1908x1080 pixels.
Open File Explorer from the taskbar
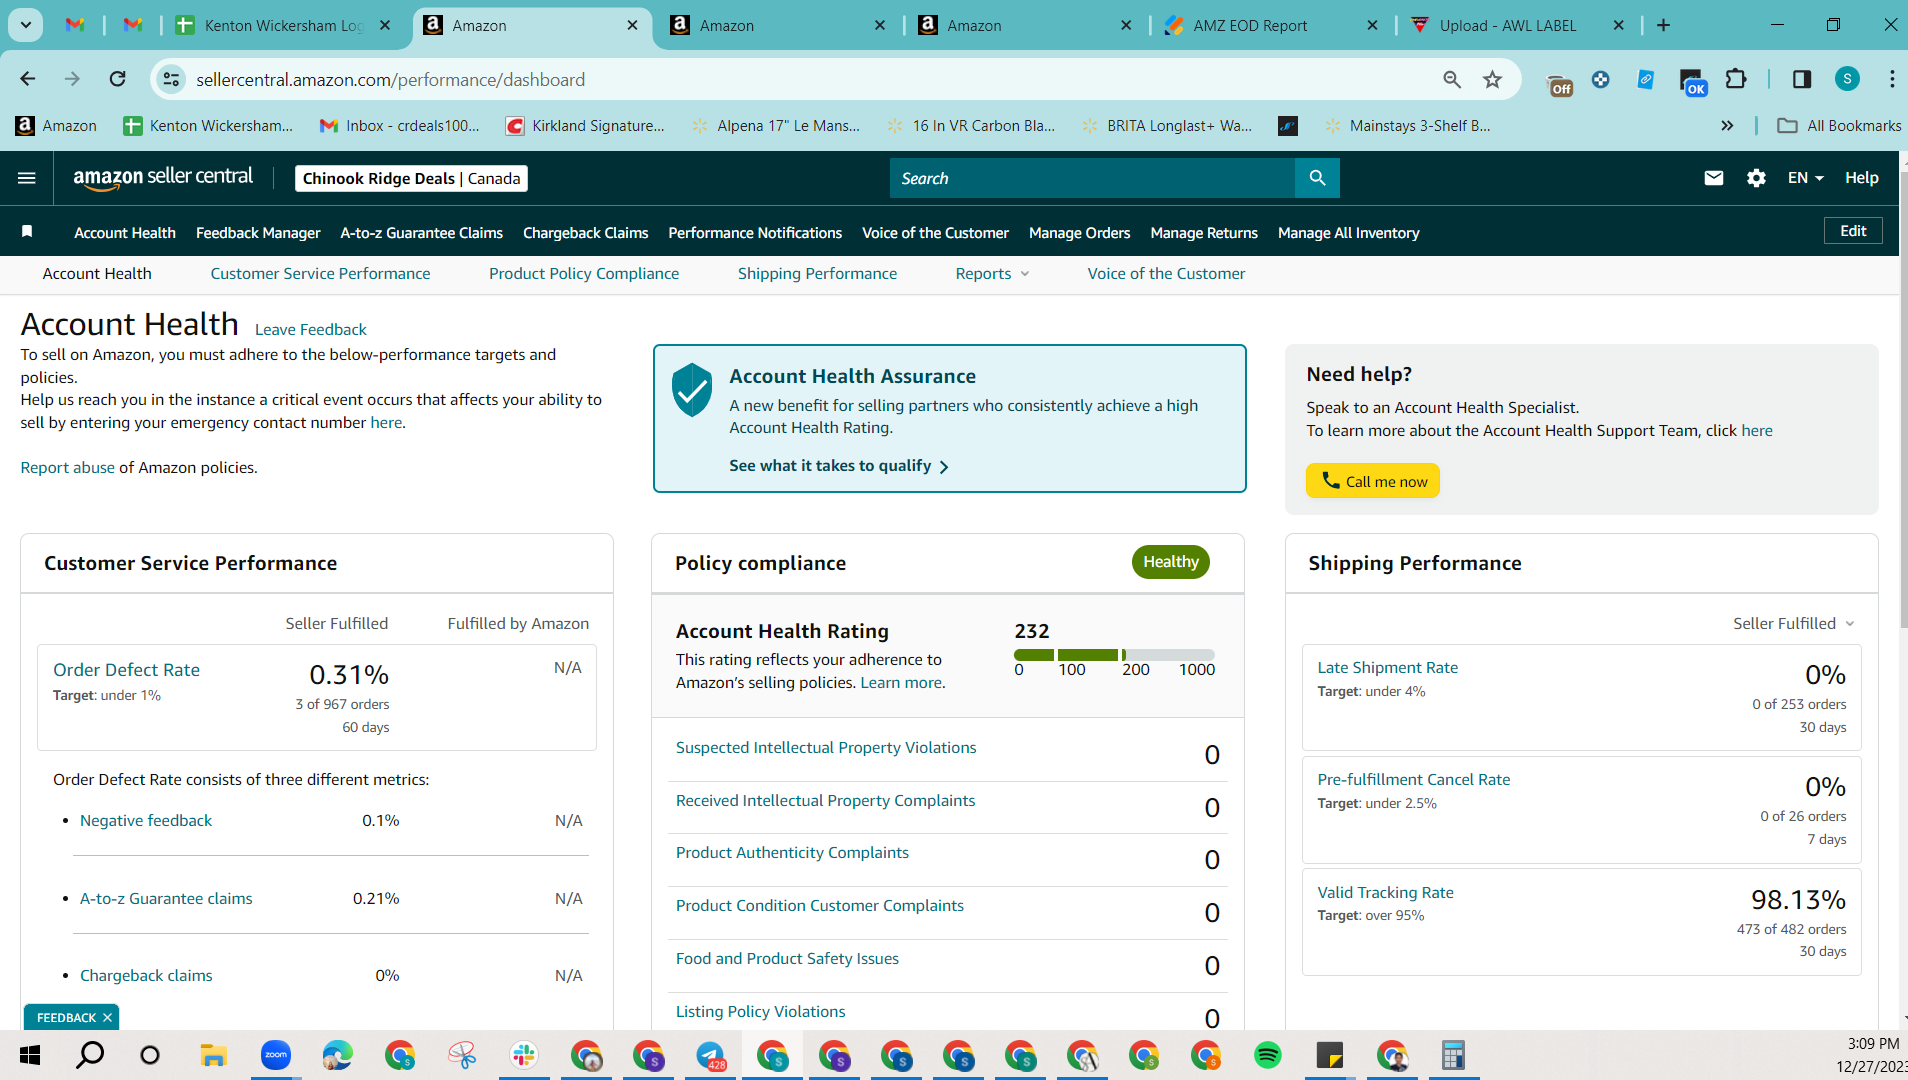(x=213, y=1055)
